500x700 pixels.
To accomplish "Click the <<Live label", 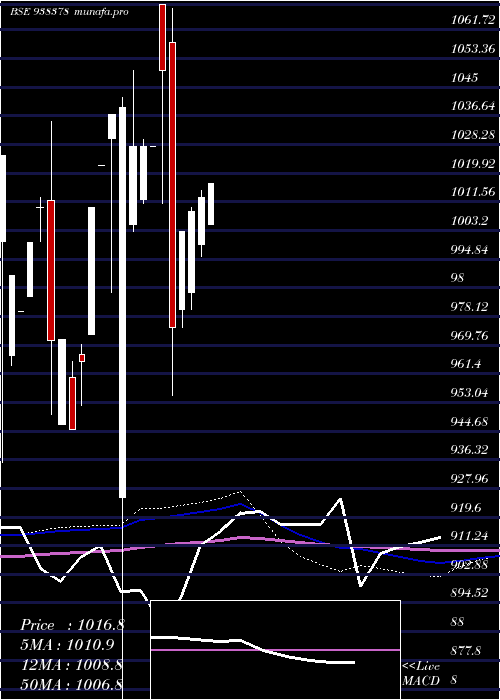I will click(x=421, y=667).
